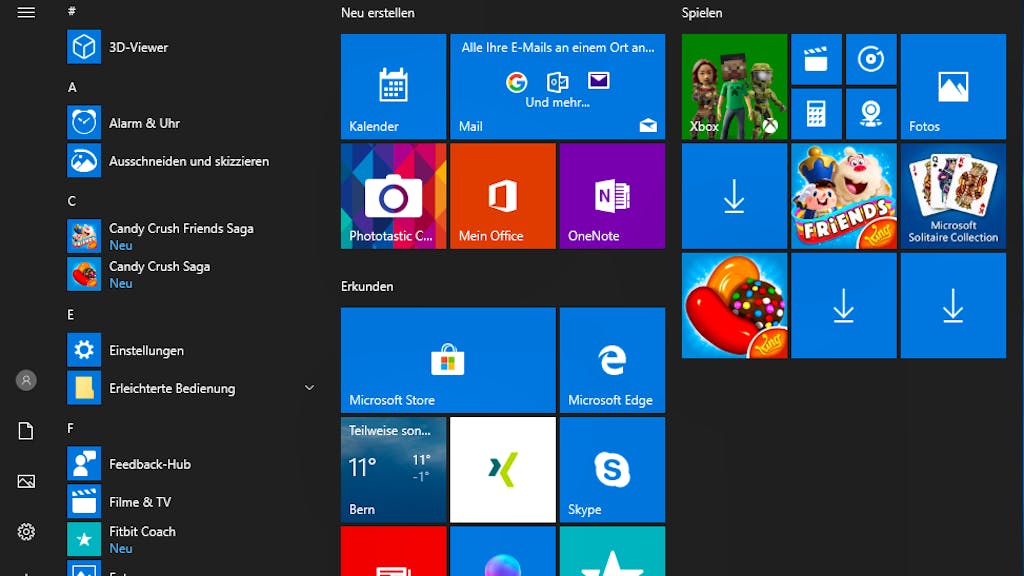
Task: Open the Documents icon in the left rail
Action: (26, 431)
